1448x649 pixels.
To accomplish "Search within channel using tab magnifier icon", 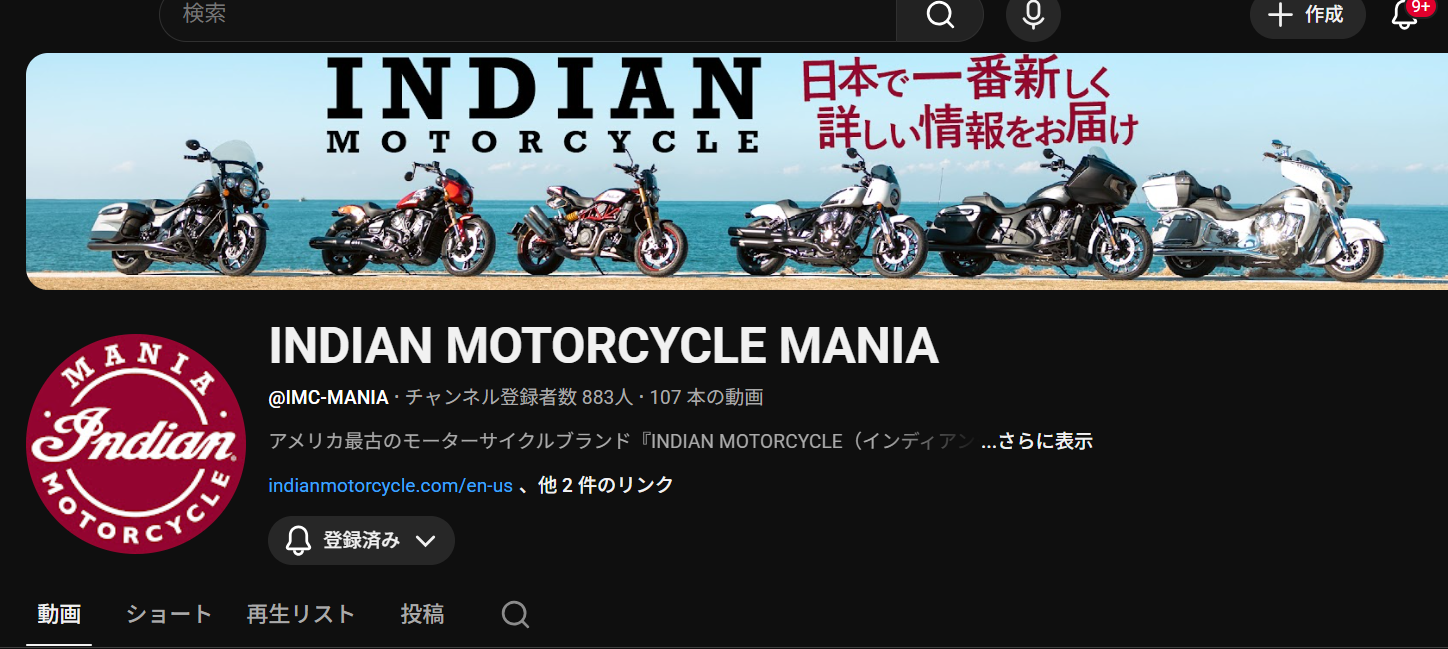I will 515,614.
